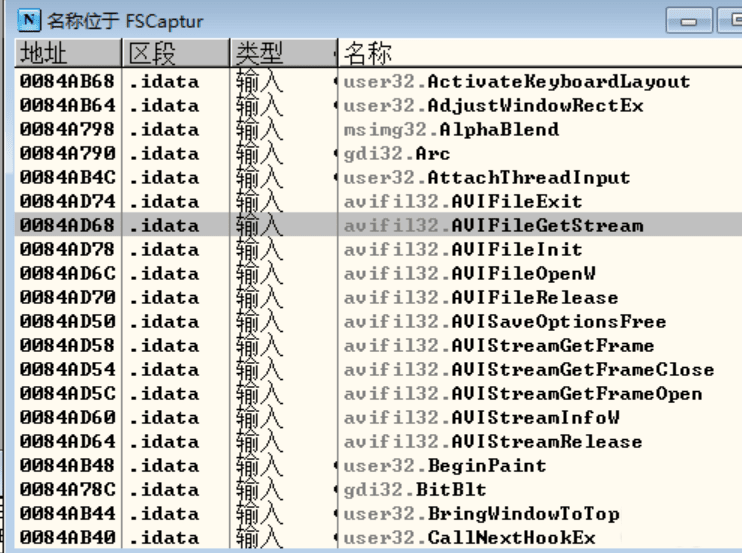Image resolution: width=742 pixels, height=553 pixels.
Task: Select user32.BringWindowToTop entry
Action: point(481,514)
